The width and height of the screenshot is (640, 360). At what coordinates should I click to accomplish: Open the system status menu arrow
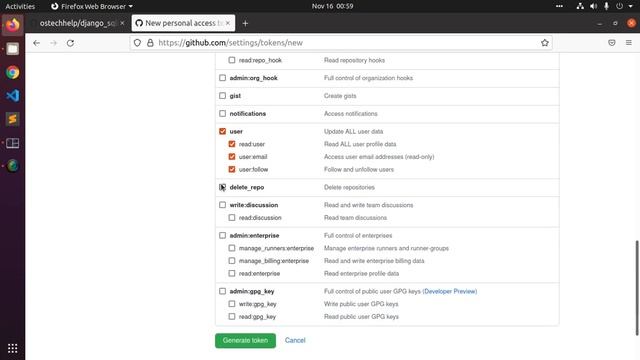point(631,6)
